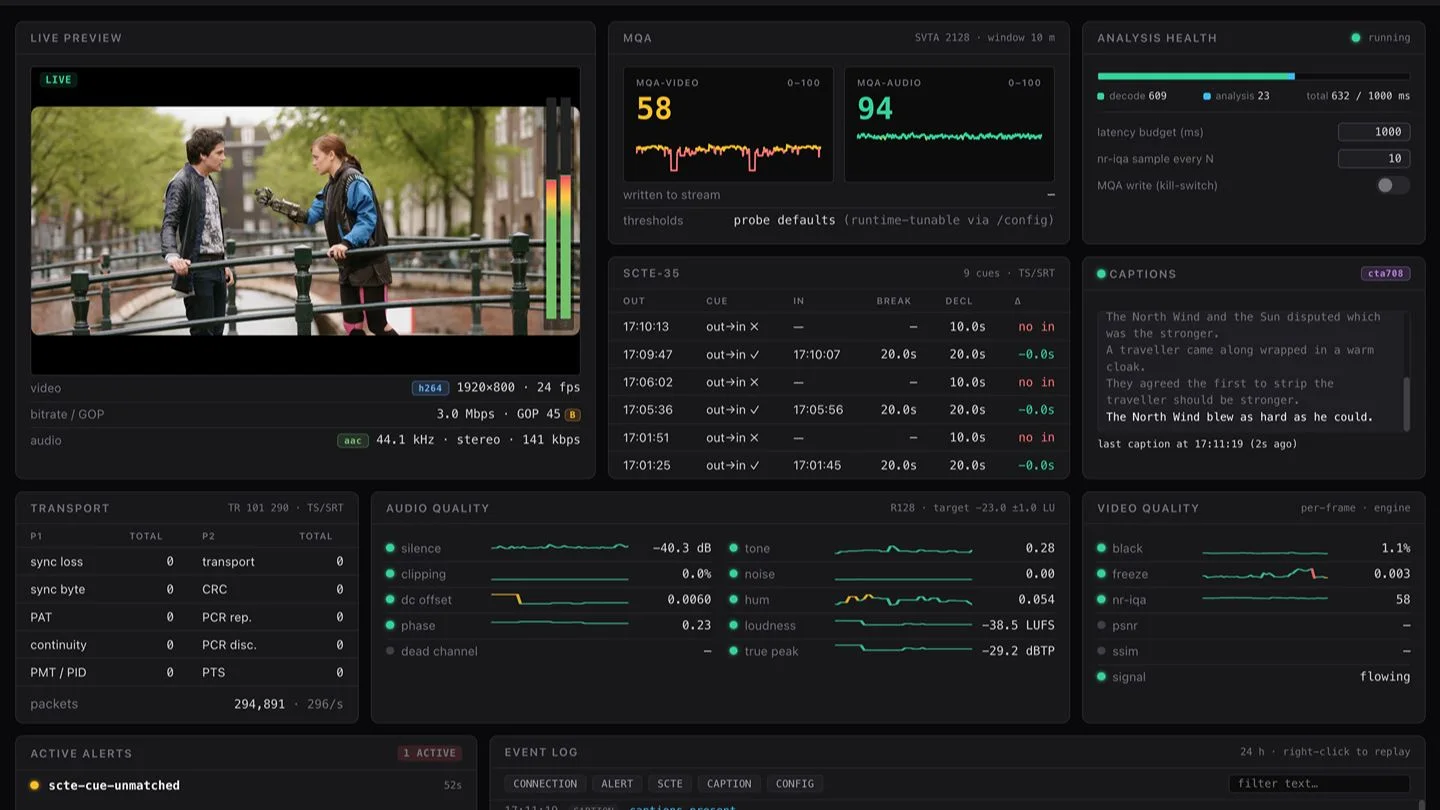Click the last caption timestamp line
The image size is (1440, 810).
point(1197,444)
